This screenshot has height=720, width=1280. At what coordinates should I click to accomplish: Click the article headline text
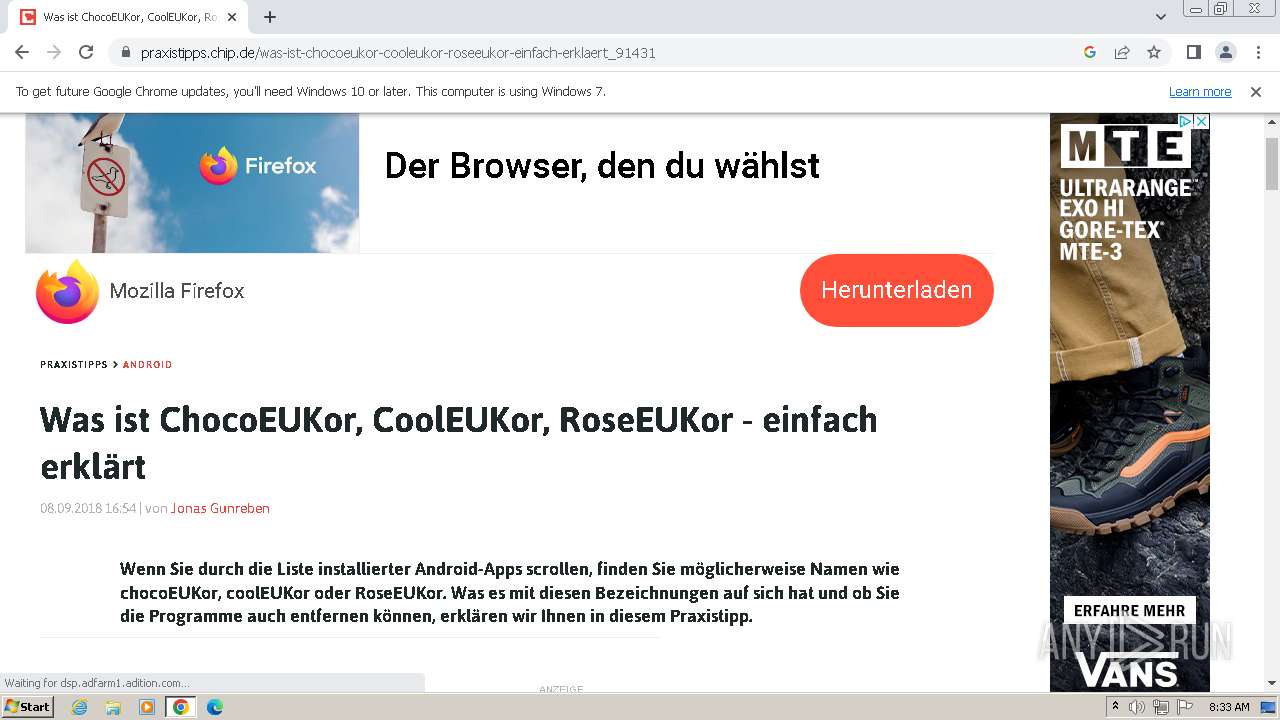459,442
